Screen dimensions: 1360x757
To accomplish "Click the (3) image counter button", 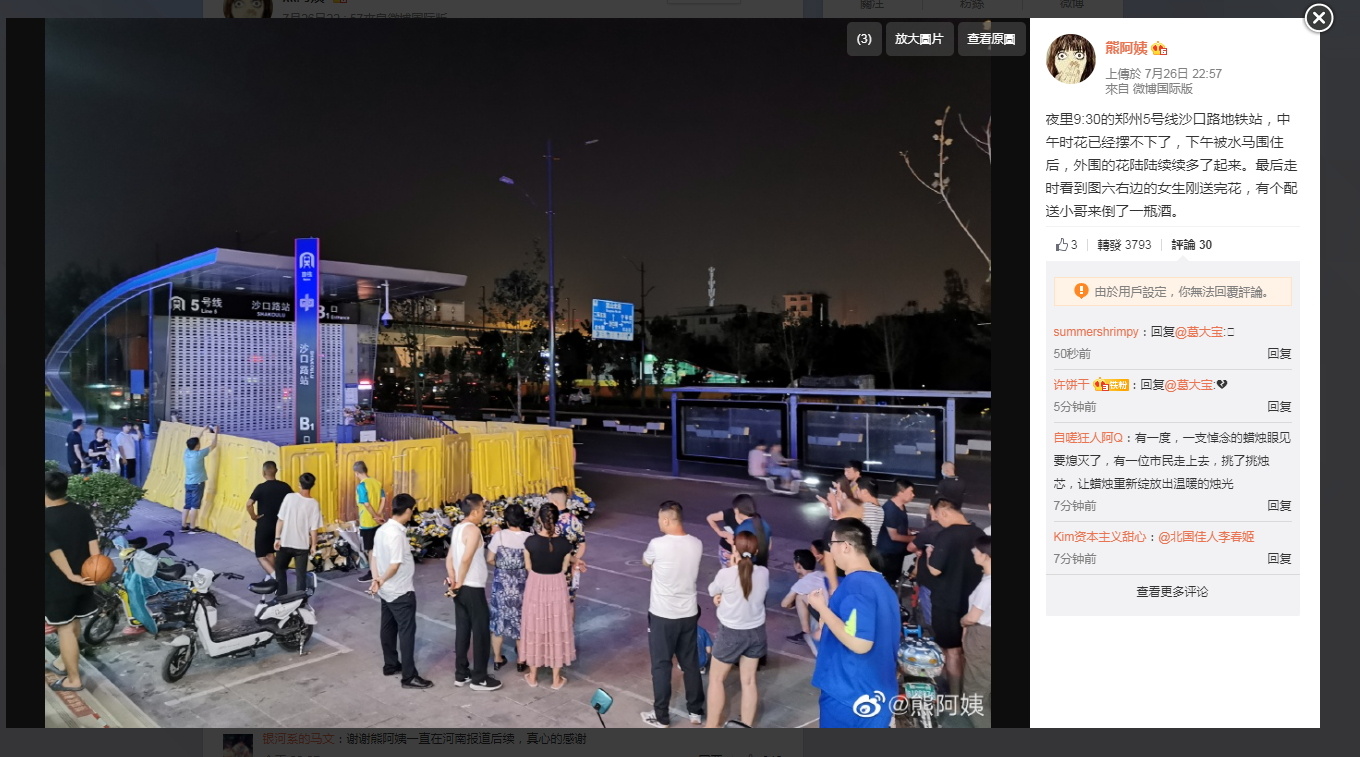I will [864, 39].
